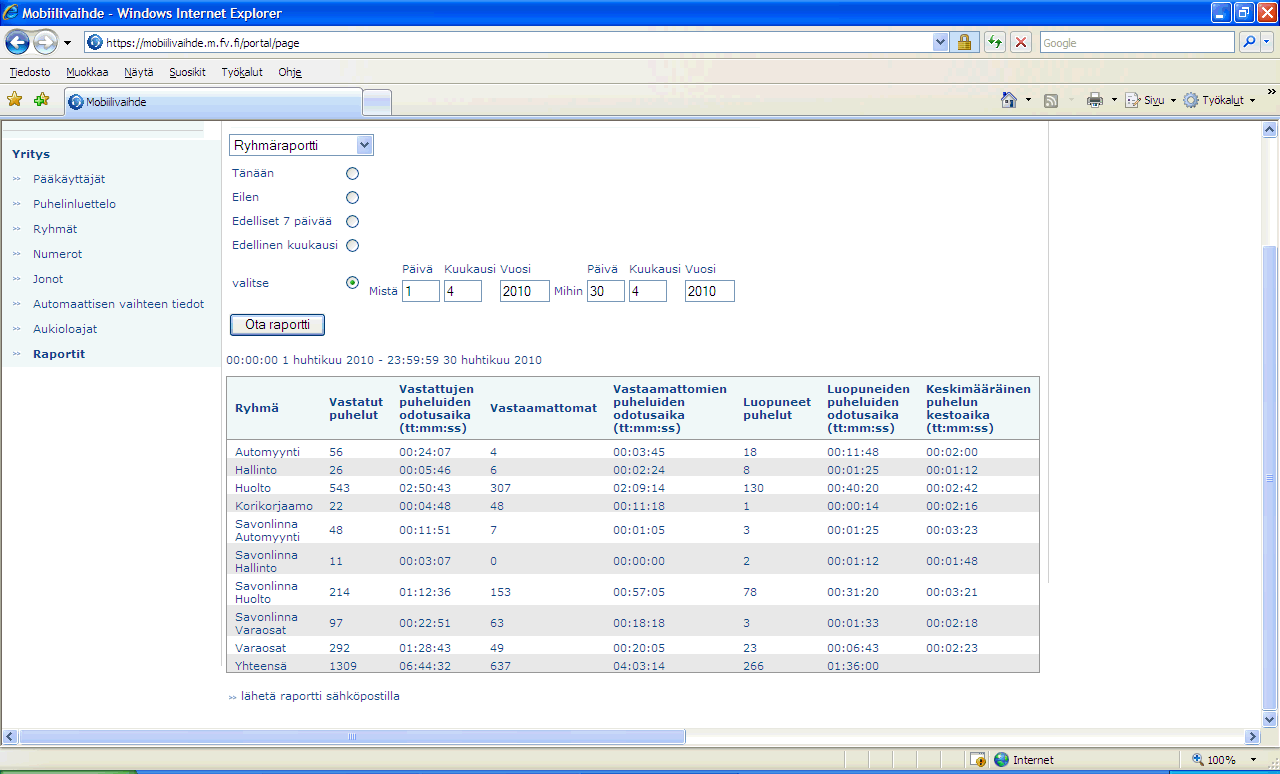Open the Print options dropdown arrow
This screenshot has width=1280, height=774.
coord(1113,100)
